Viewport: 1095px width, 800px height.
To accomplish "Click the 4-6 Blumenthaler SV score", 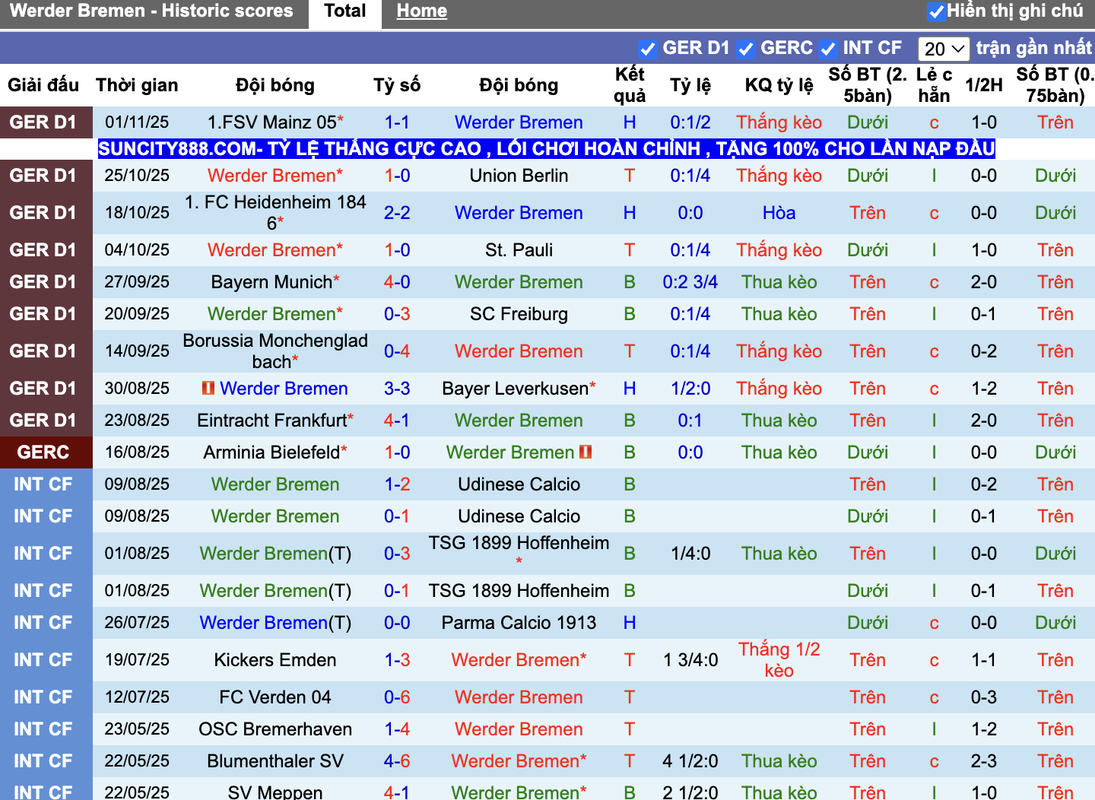I will coord(397,762).
